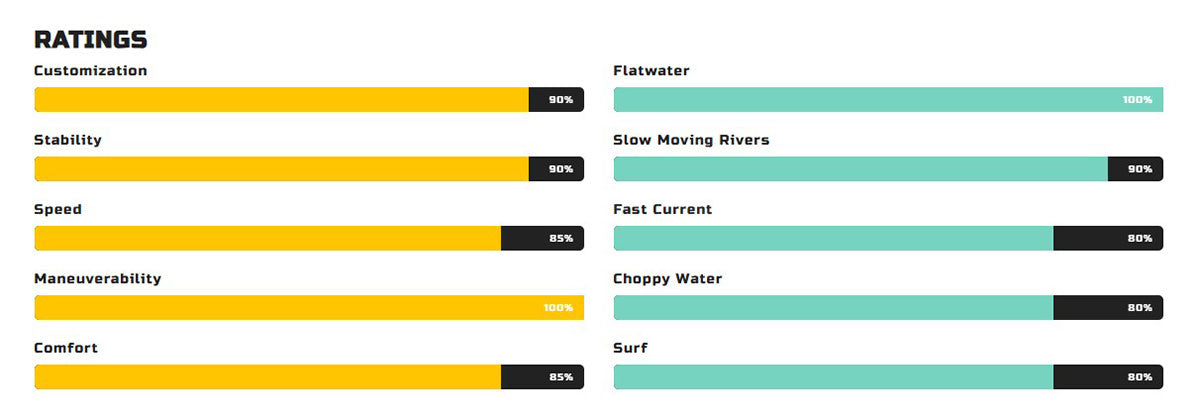Click the Fast Current rating bar
The image size is (1200, 420).
(x=888, y=238)
